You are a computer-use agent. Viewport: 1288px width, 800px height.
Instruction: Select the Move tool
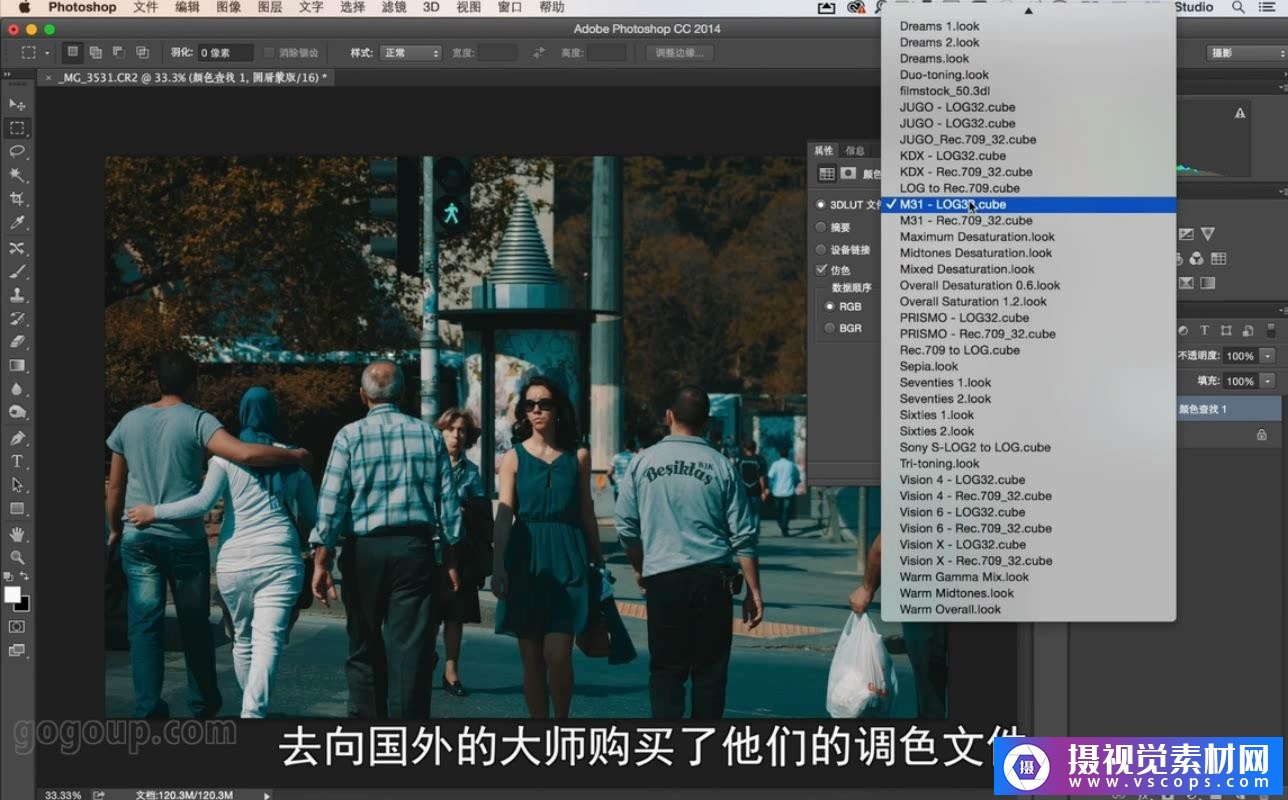click(x=17, y=104)
